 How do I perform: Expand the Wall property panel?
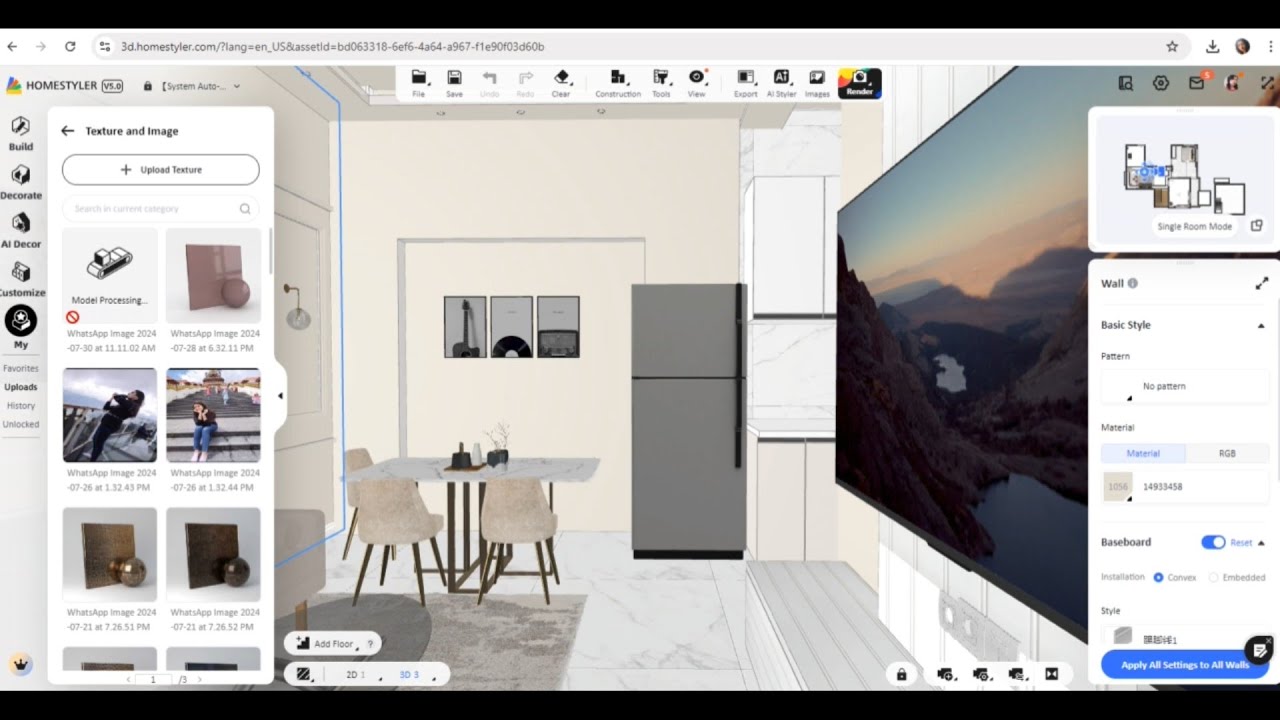[1261, 284]
